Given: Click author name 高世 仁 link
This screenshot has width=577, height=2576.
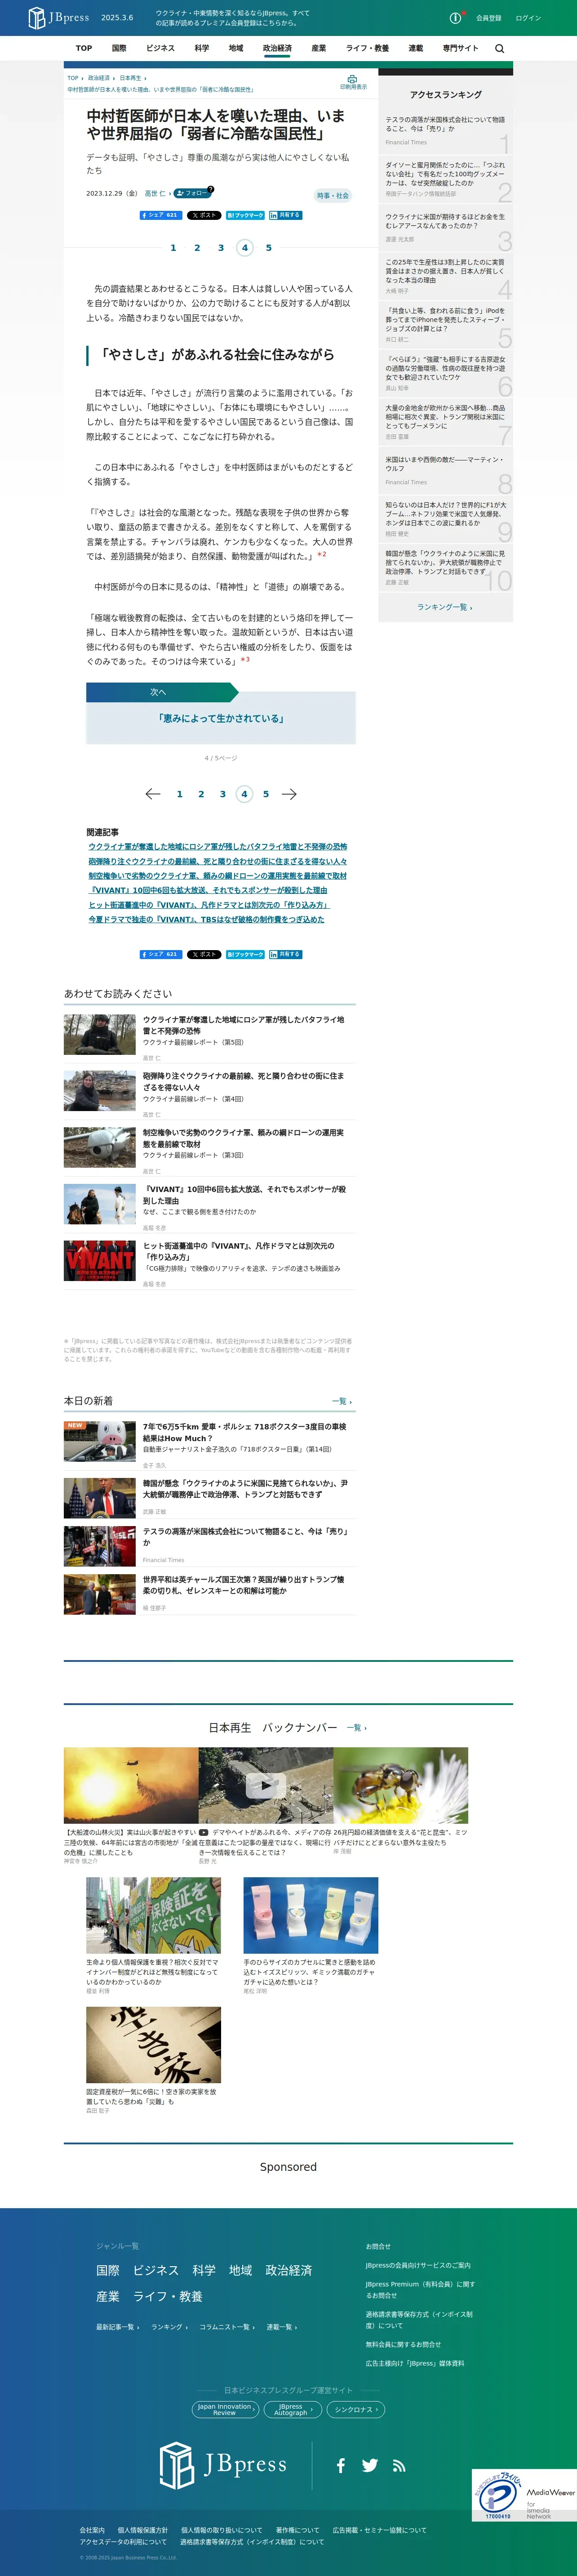Looking at the screenshot, I should tap(155, 194).
